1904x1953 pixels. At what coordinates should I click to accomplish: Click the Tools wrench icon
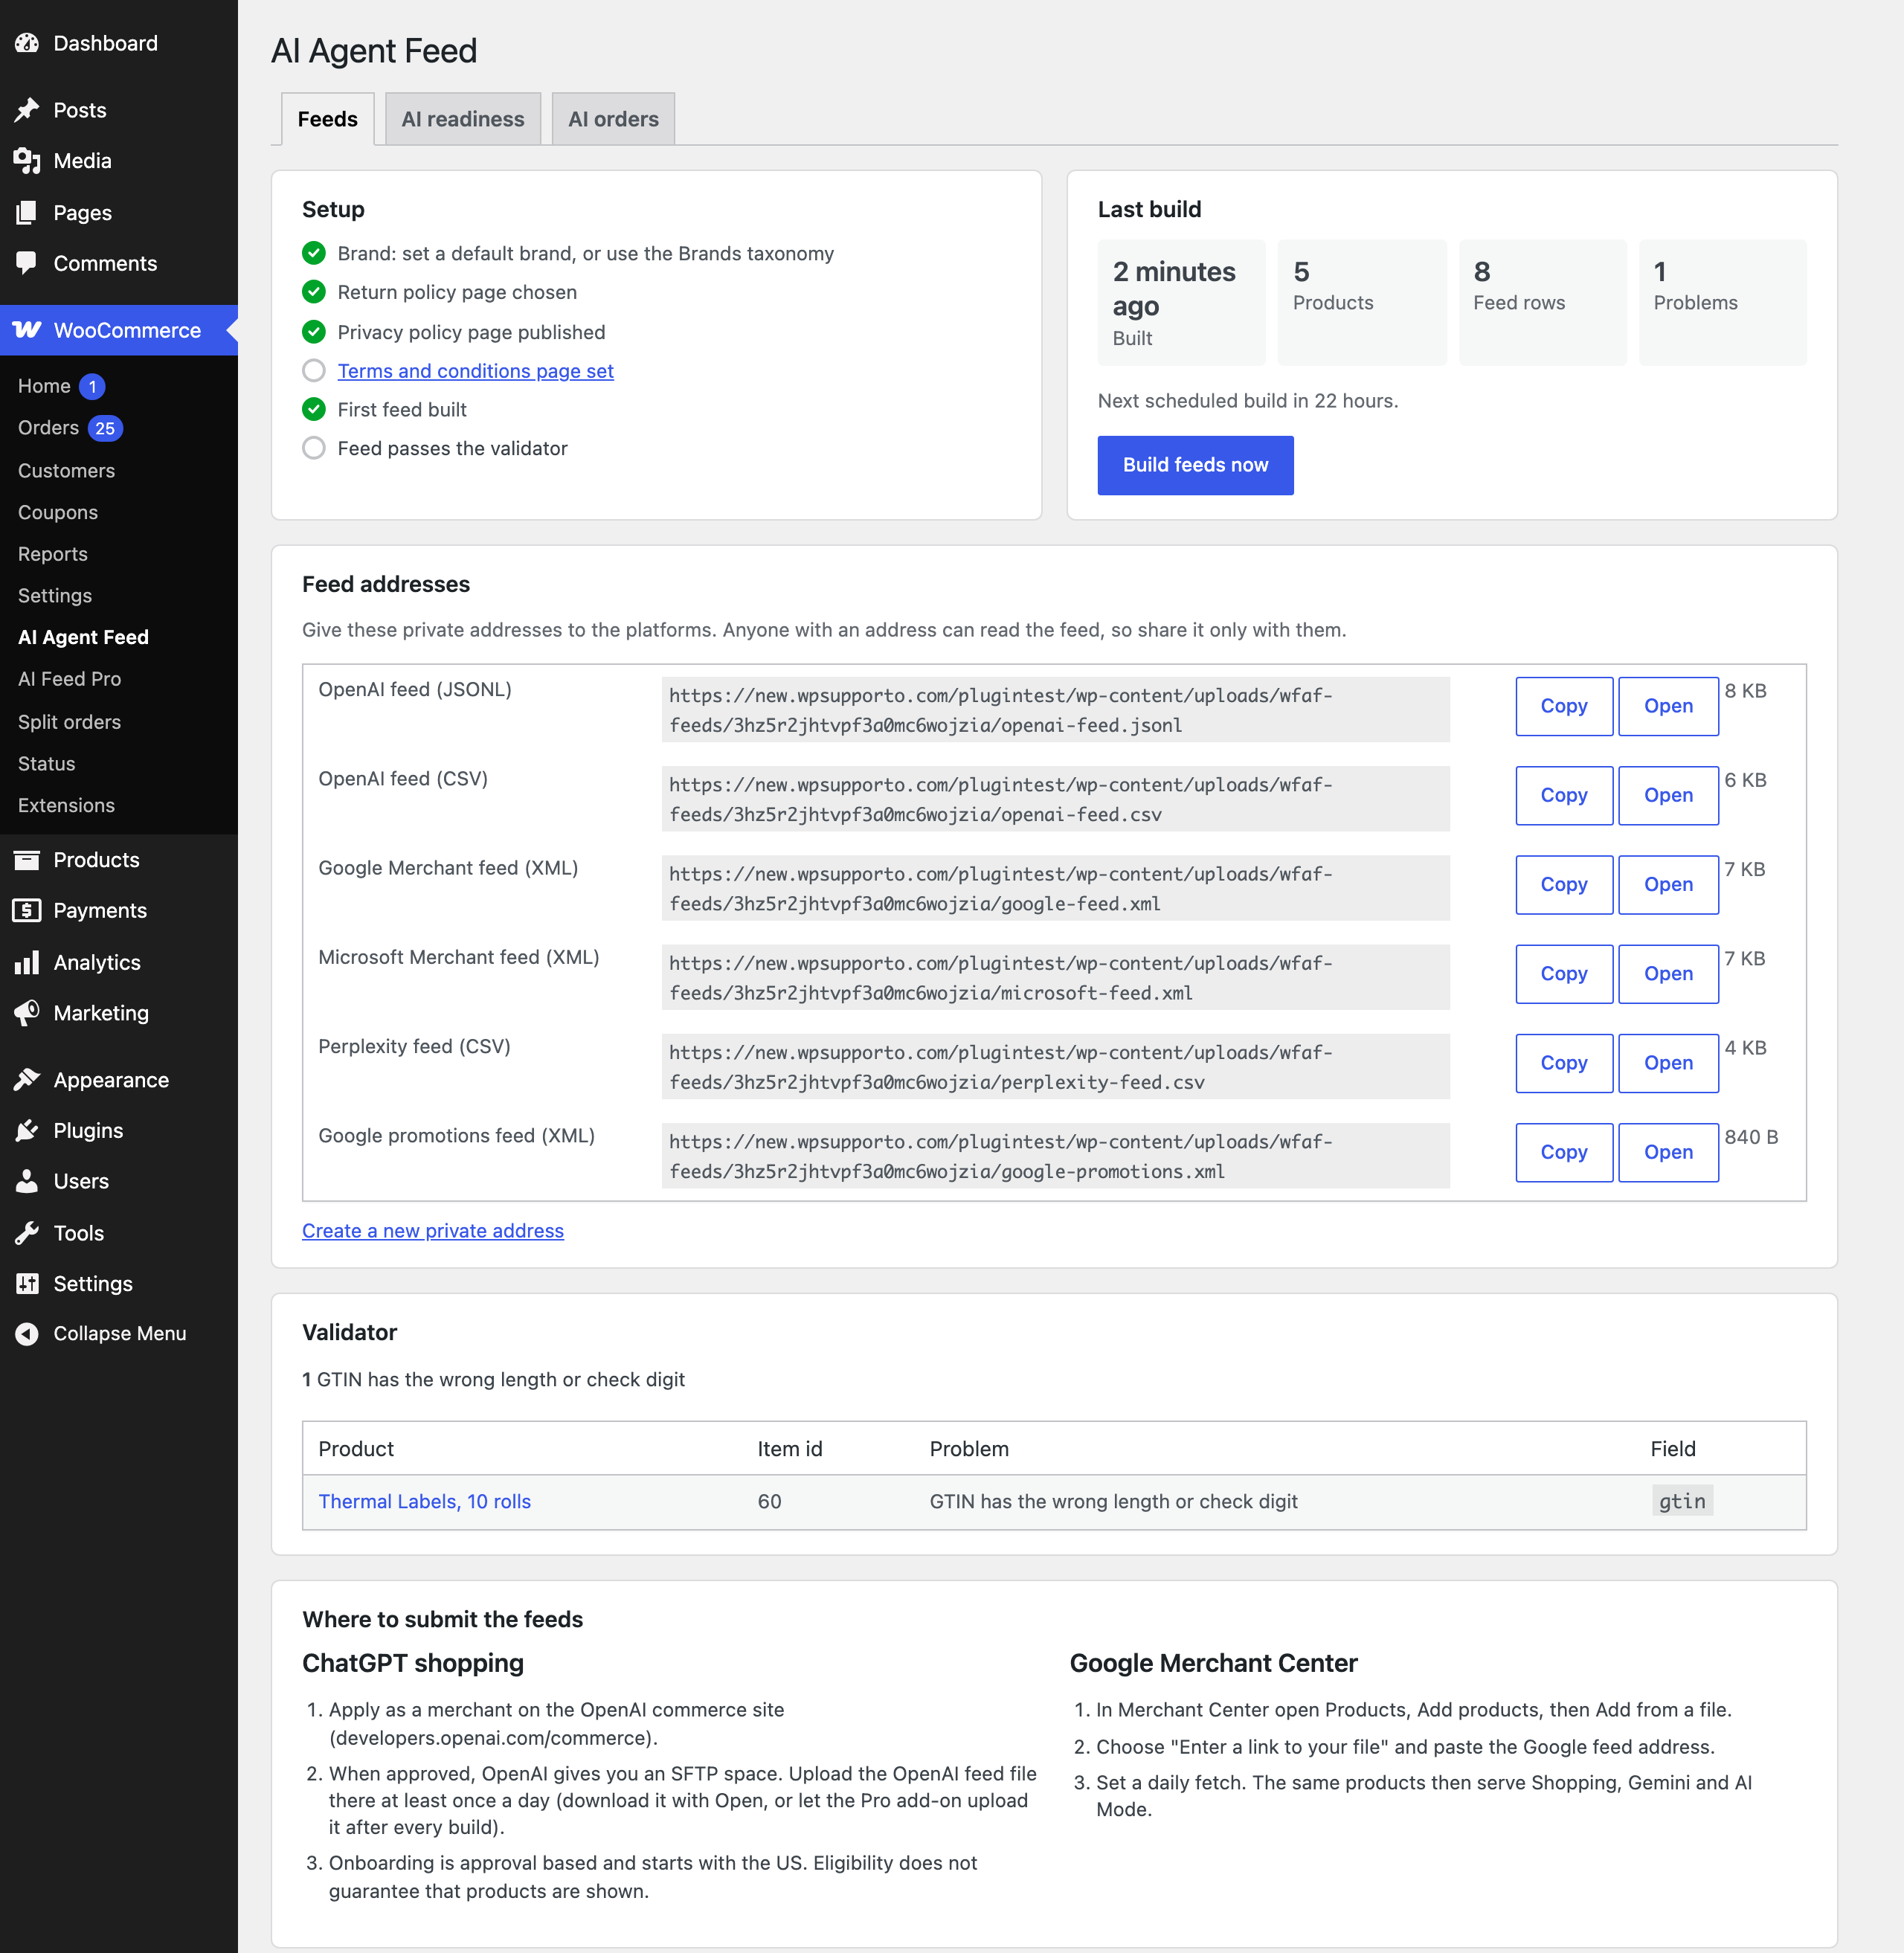coord(27,1233)
